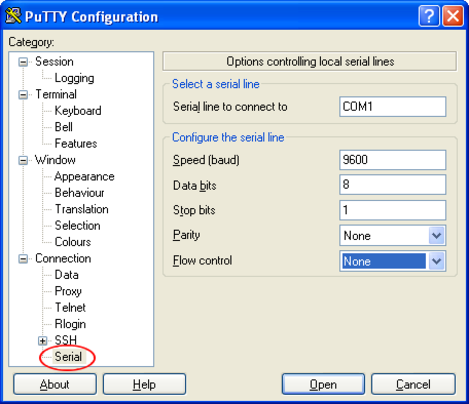
Task: Go to the Colours category
Action: (73, 242)
